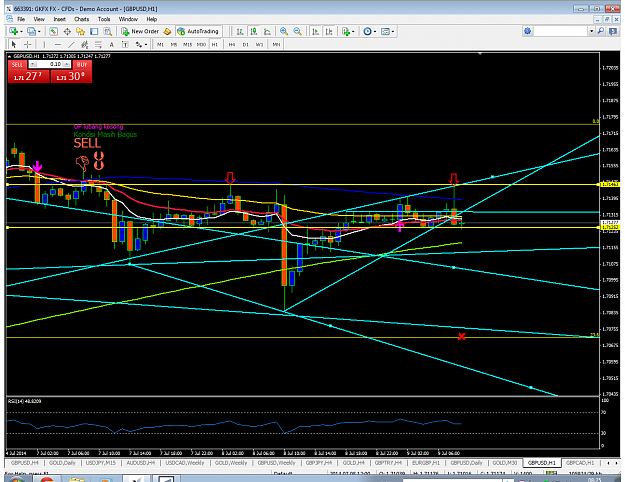Select the crosshair tool

click(27, 44)
